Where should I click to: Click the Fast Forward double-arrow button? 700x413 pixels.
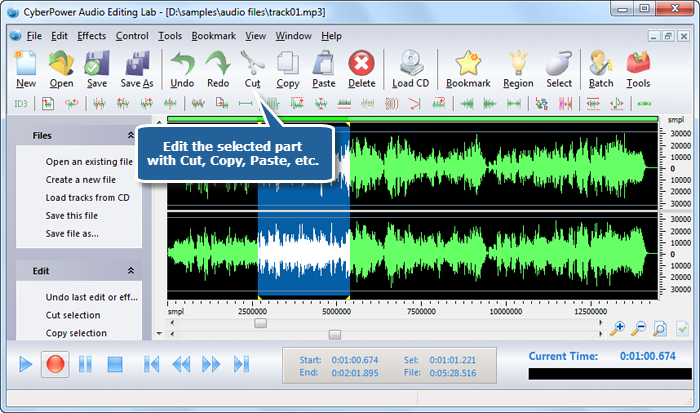point(211,364)
